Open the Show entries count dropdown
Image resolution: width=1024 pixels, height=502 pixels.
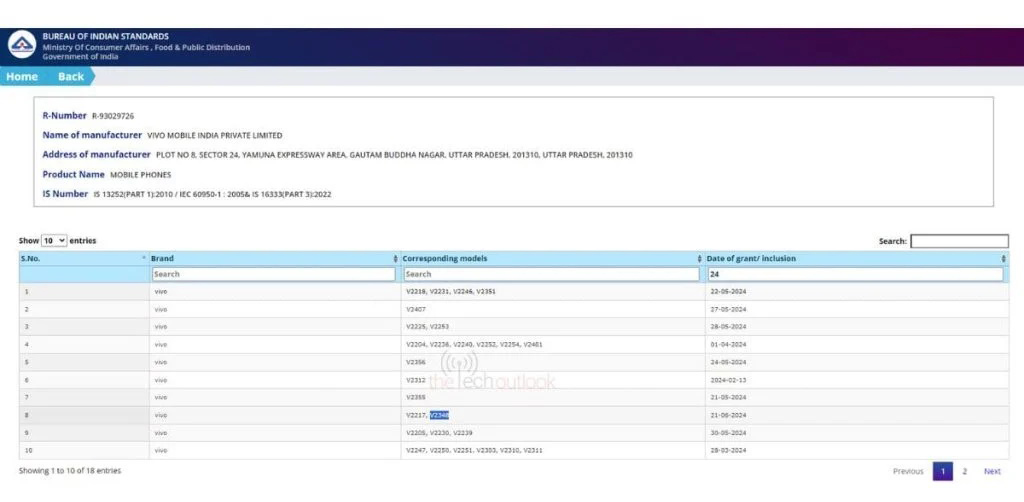[54, 241]
